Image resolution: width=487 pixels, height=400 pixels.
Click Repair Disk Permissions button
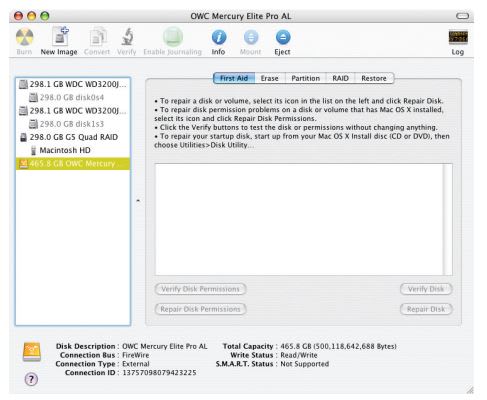pos(200,309)
